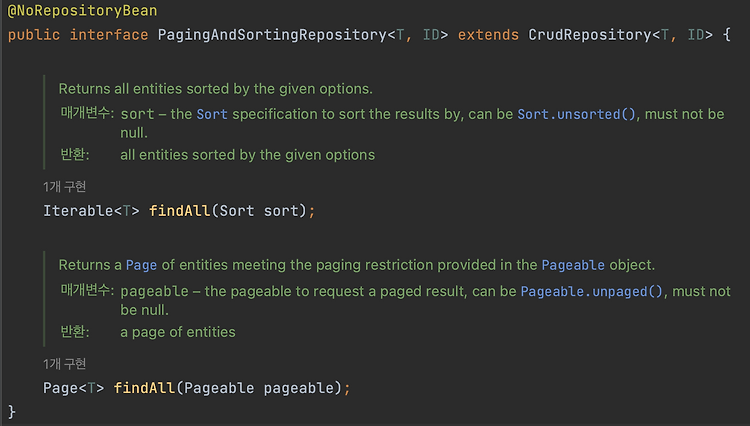Click the 'interface' keyword
This screenshot has width=750, height=426.
pos(109,35)
